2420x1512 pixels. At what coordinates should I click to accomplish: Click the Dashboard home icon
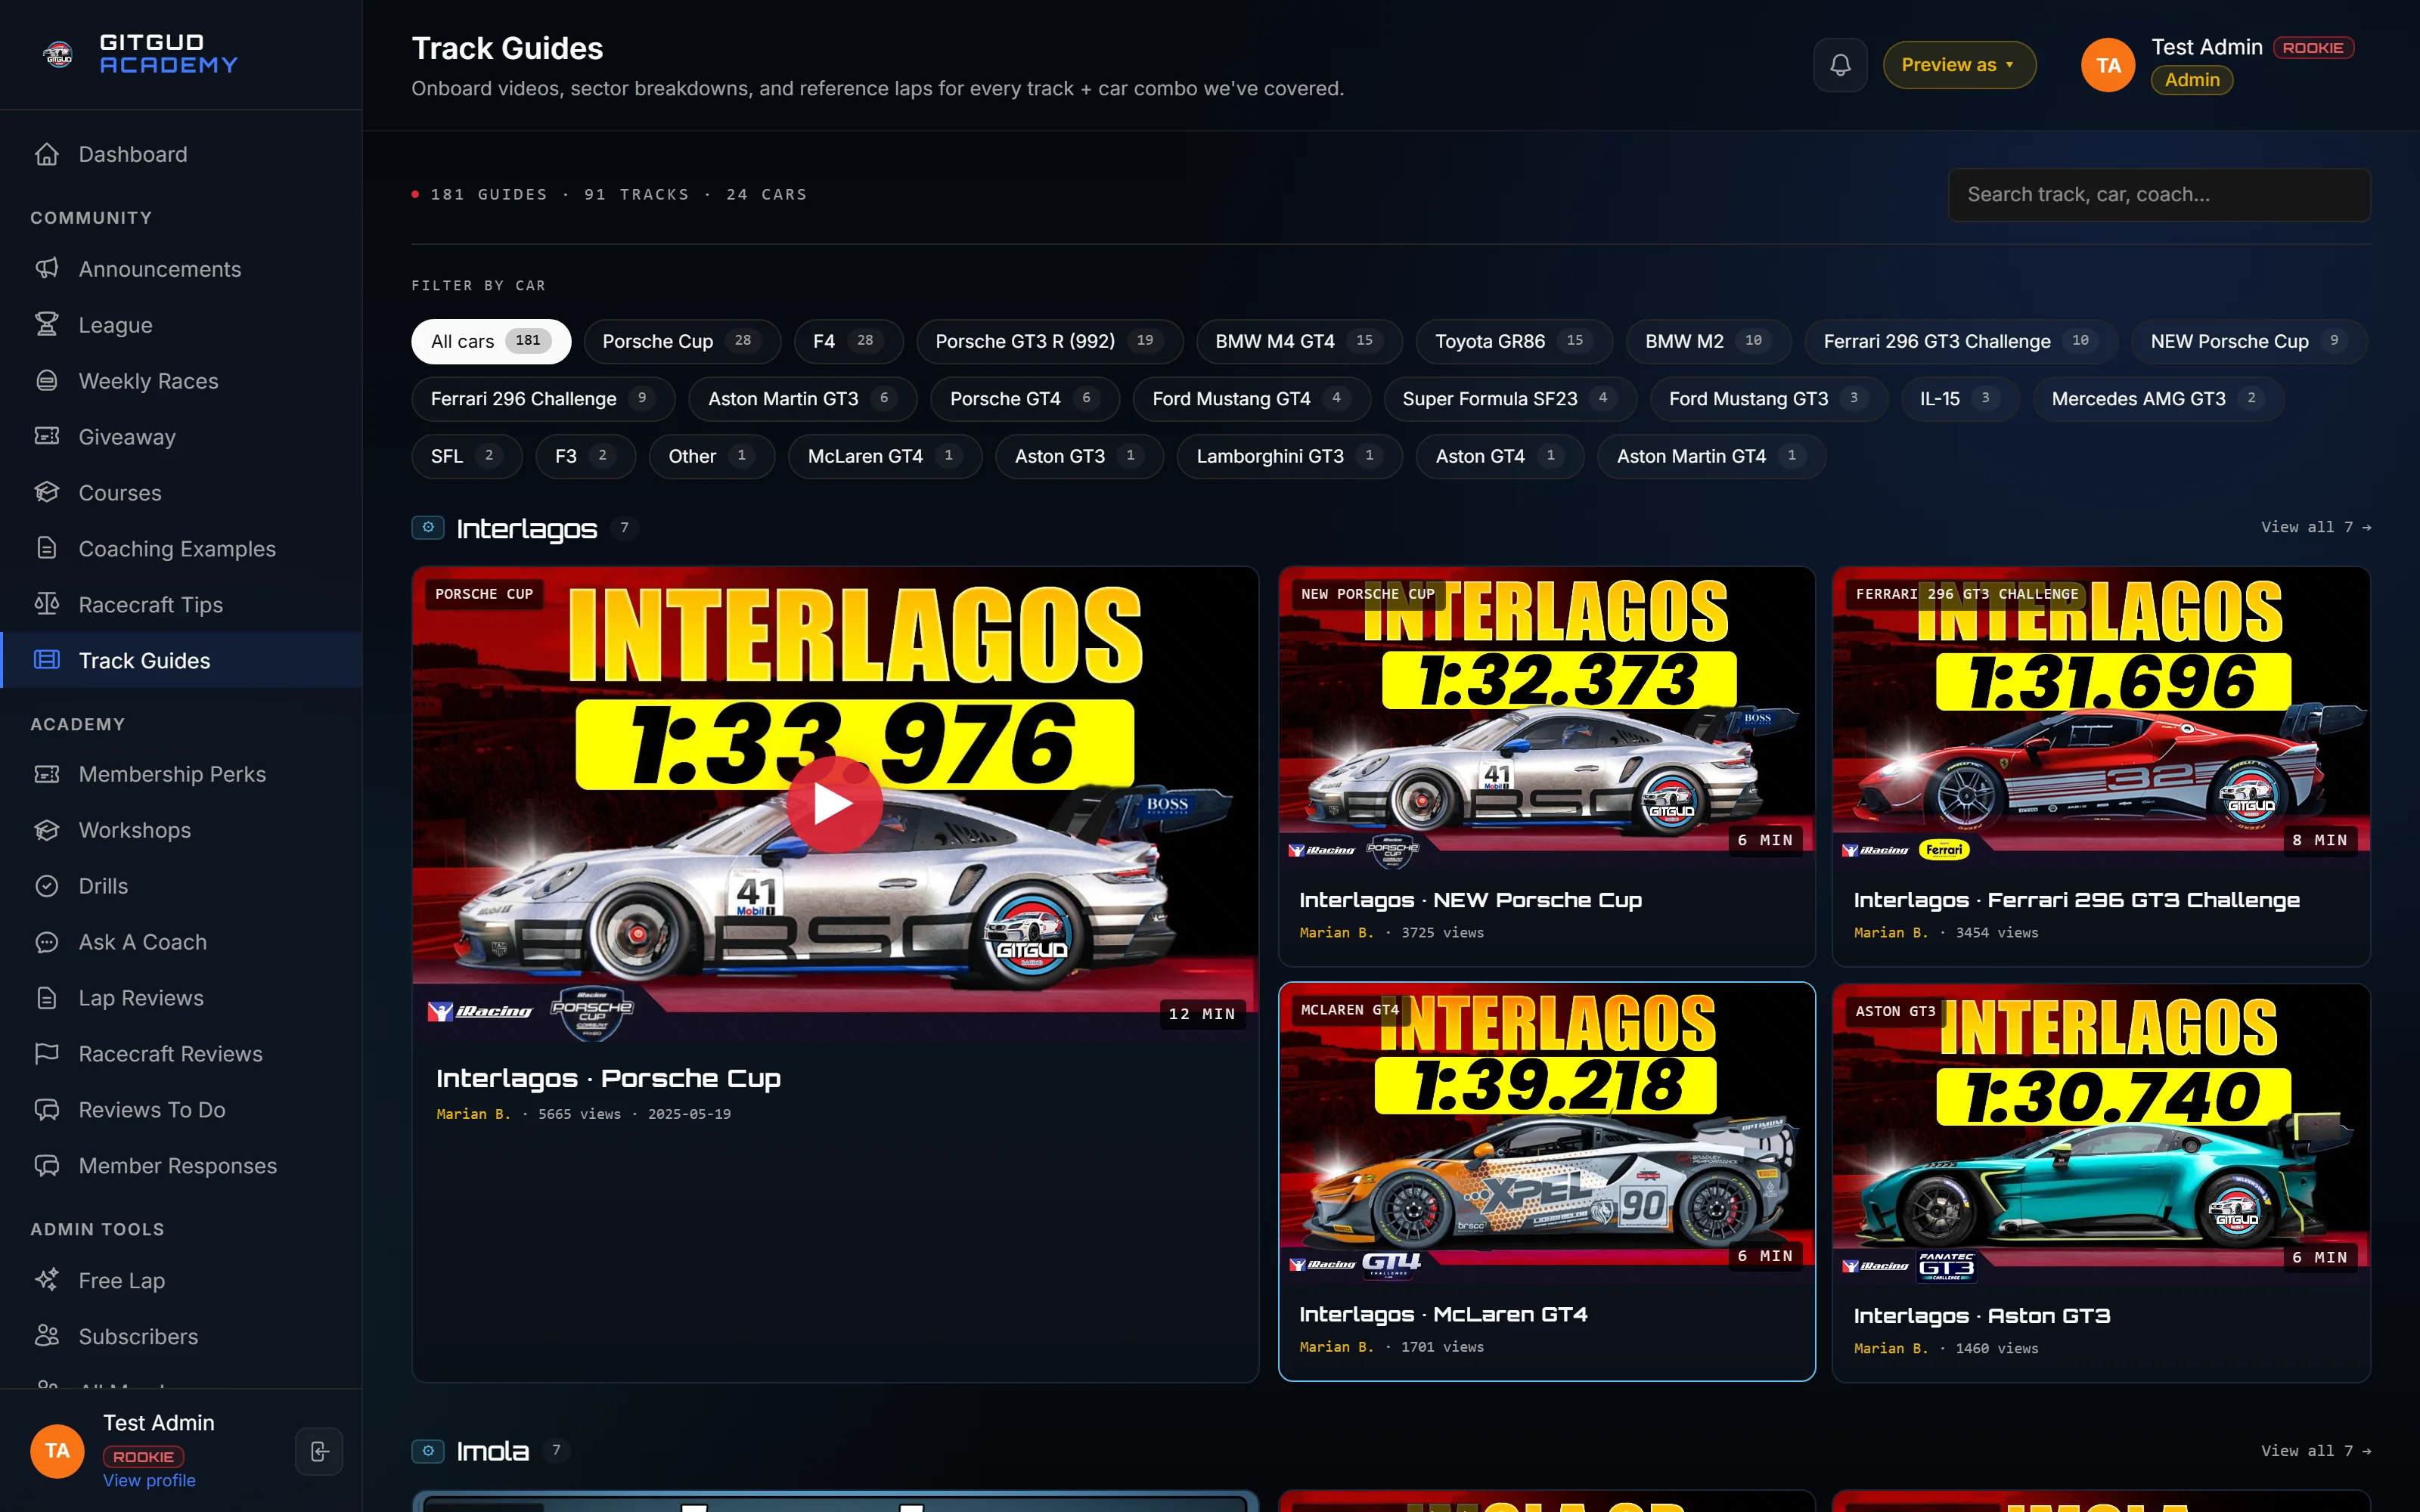(47, 154)
